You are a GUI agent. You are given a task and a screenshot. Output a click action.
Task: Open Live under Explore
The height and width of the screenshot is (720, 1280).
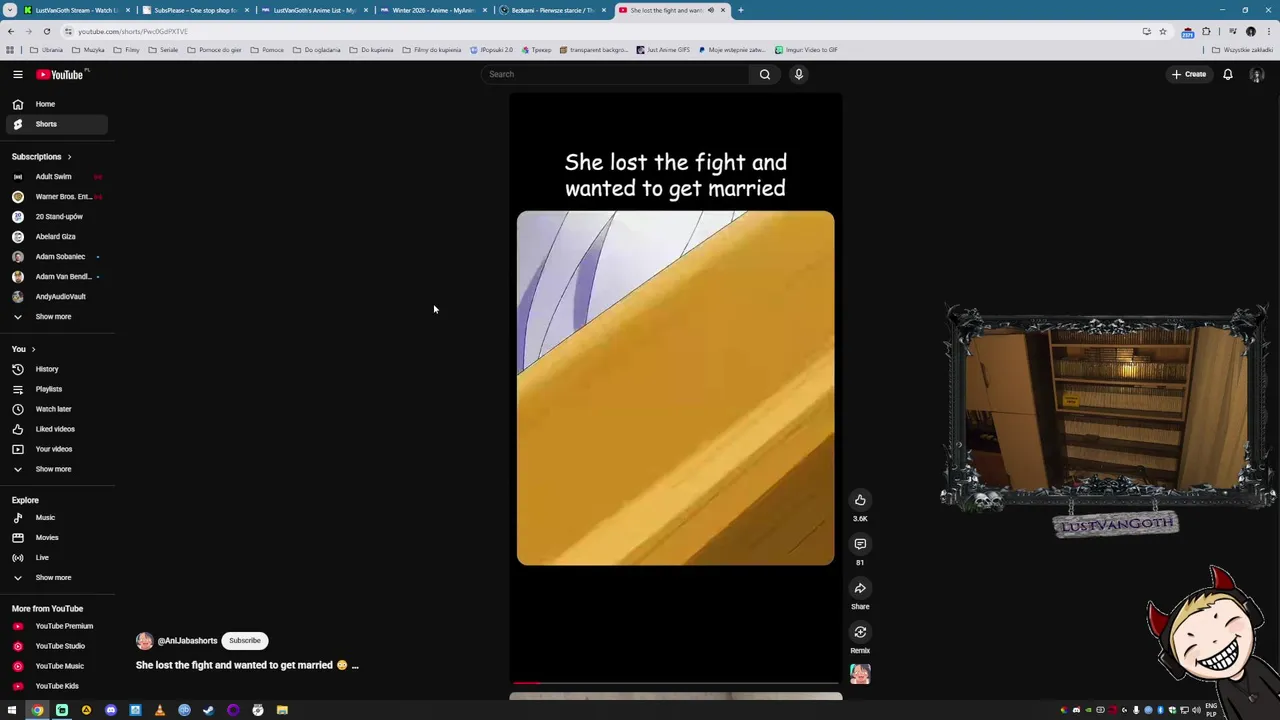[x=55, y=558]
